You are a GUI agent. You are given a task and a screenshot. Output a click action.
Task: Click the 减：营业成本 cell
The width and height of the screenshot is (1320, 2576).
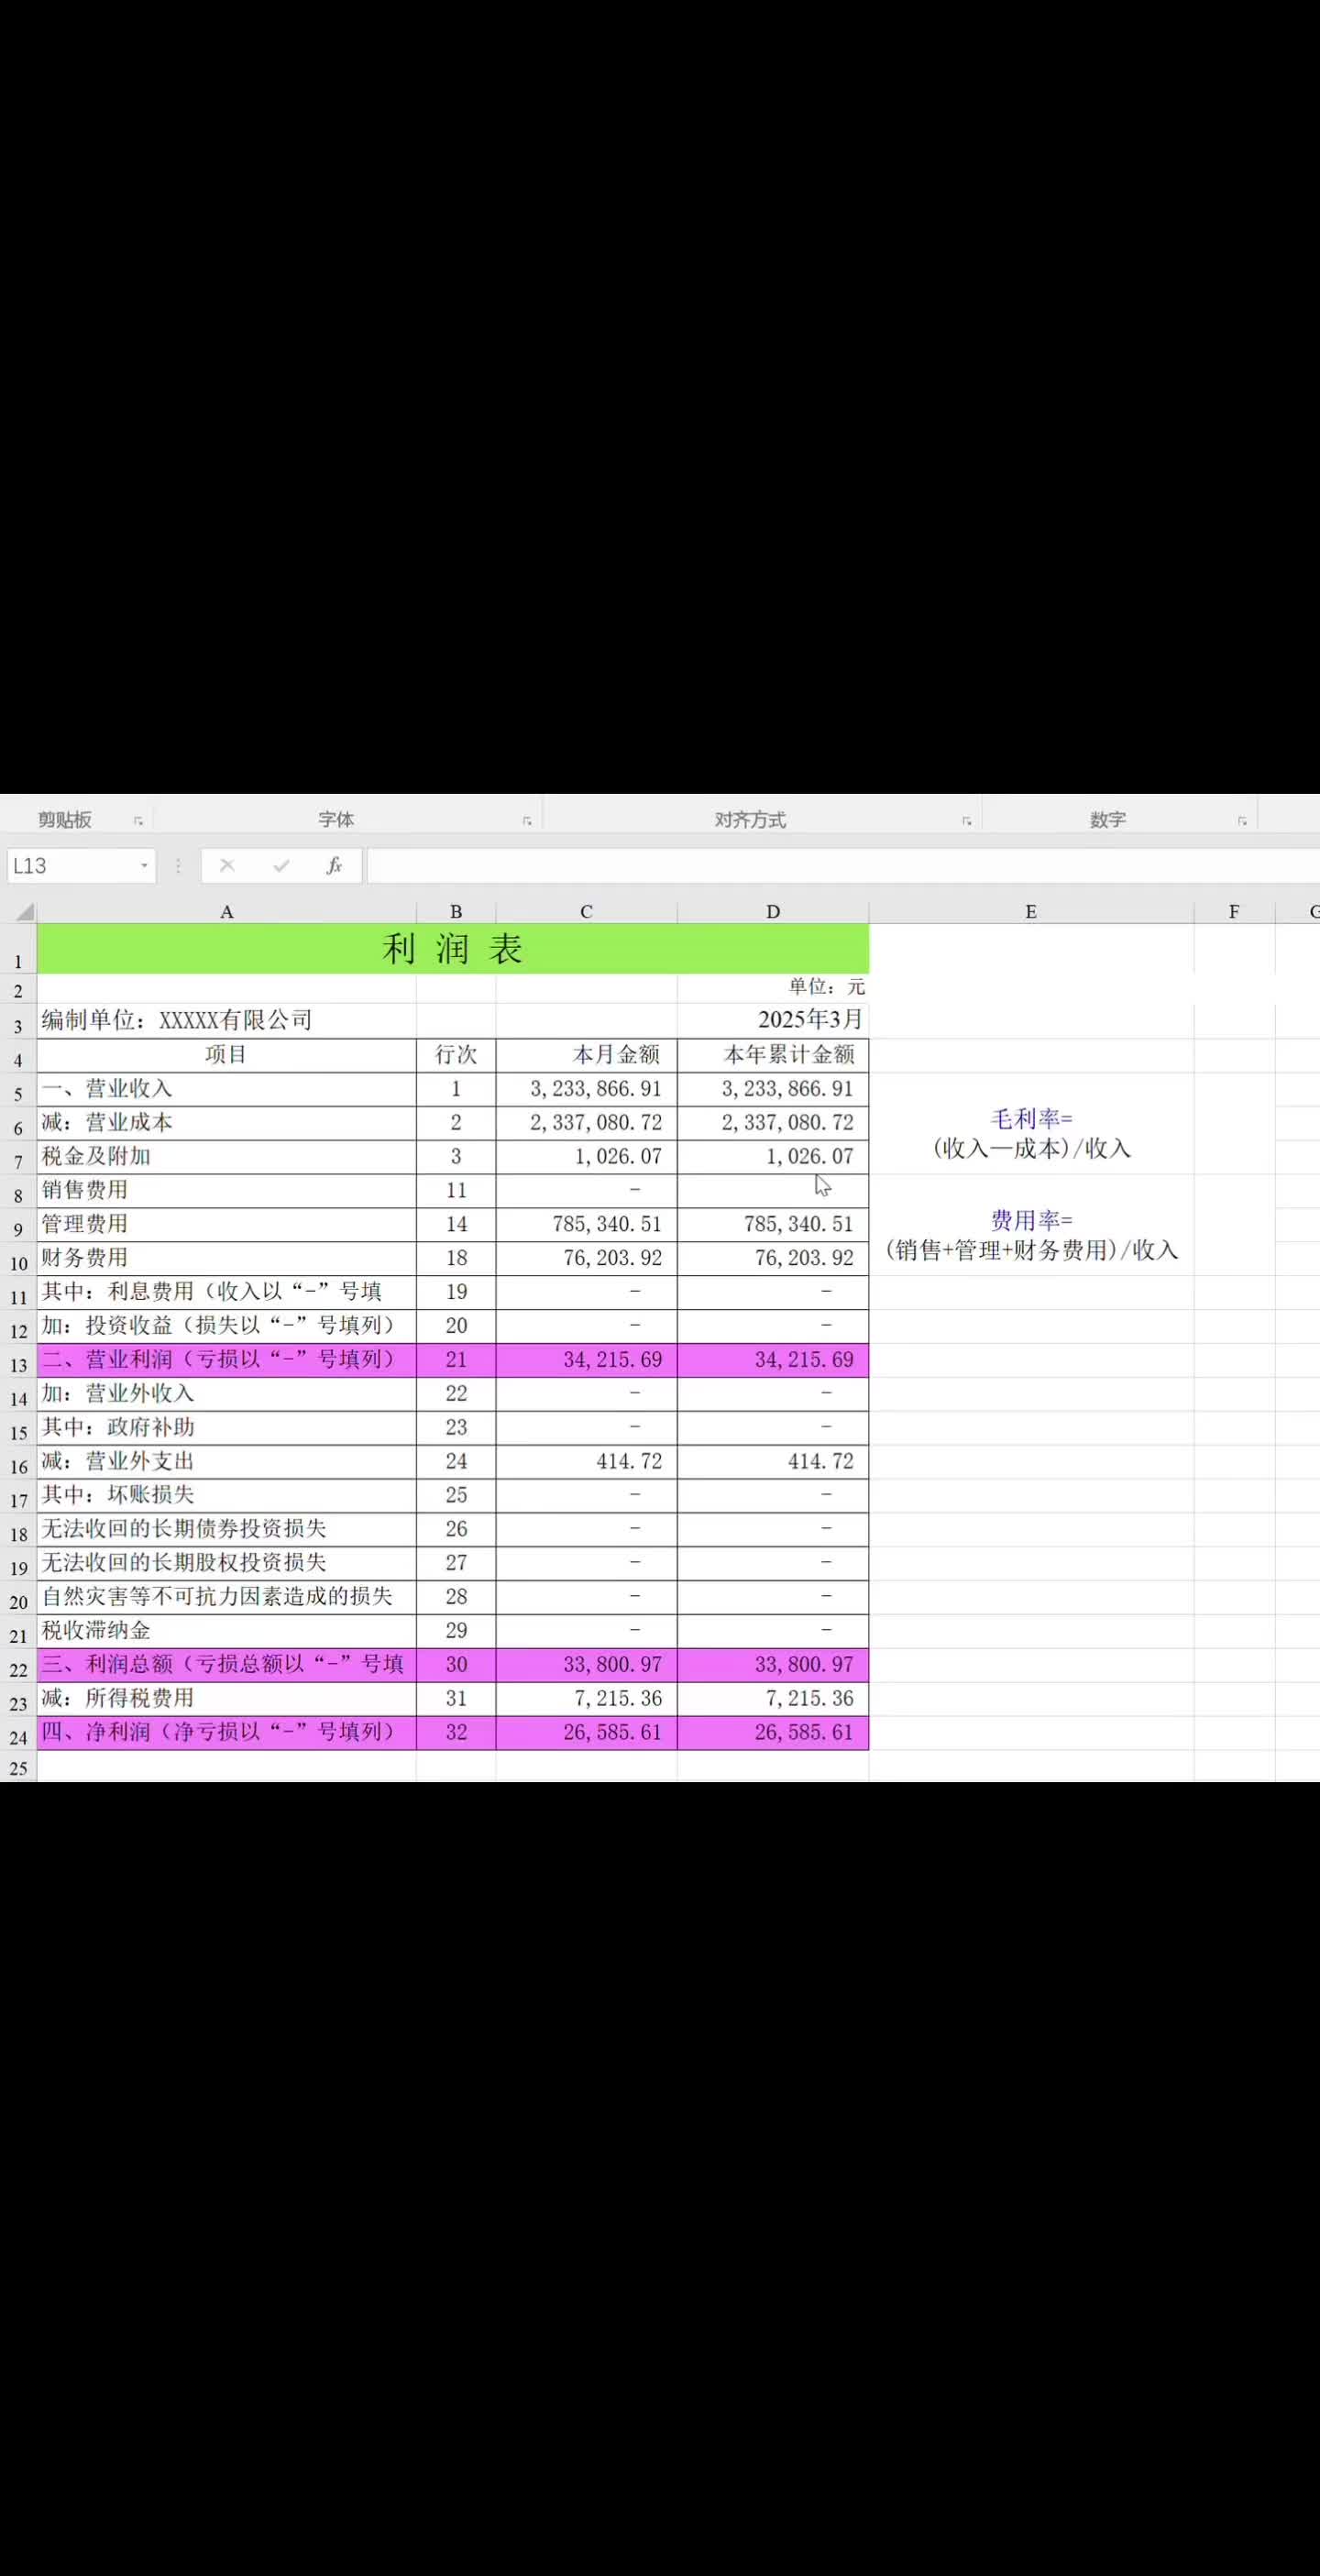(227, 1123)
